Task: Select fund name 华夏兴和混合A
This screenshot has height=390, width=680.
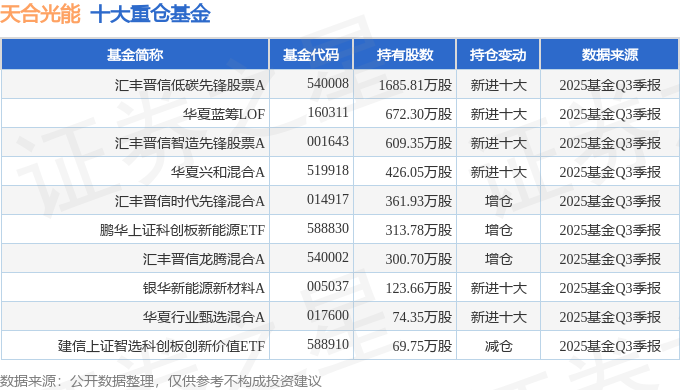Action: [x=217, y=172]
